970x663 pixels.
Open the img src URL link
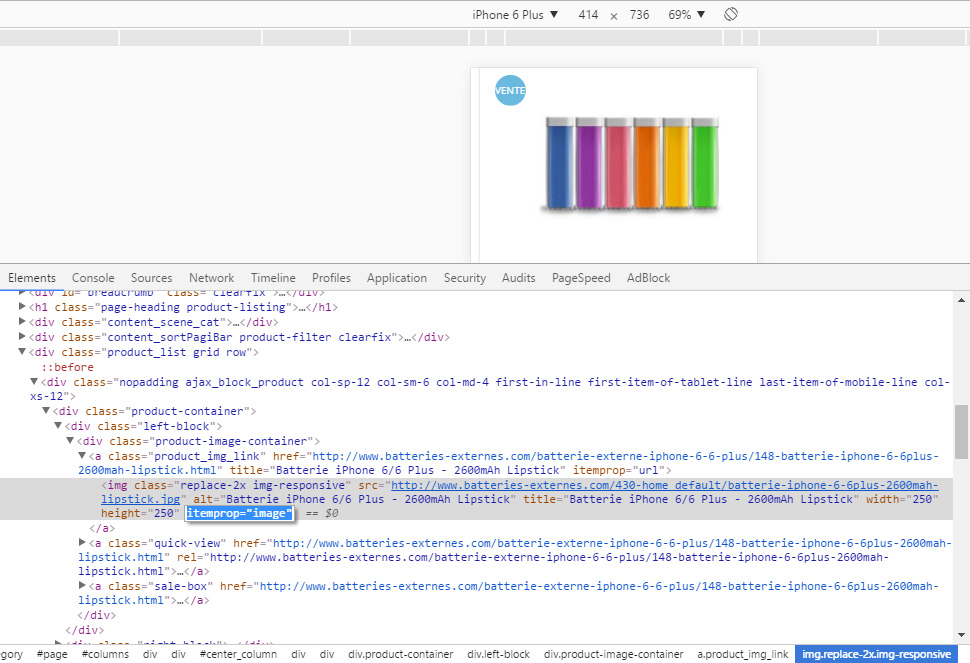point(520,492)
